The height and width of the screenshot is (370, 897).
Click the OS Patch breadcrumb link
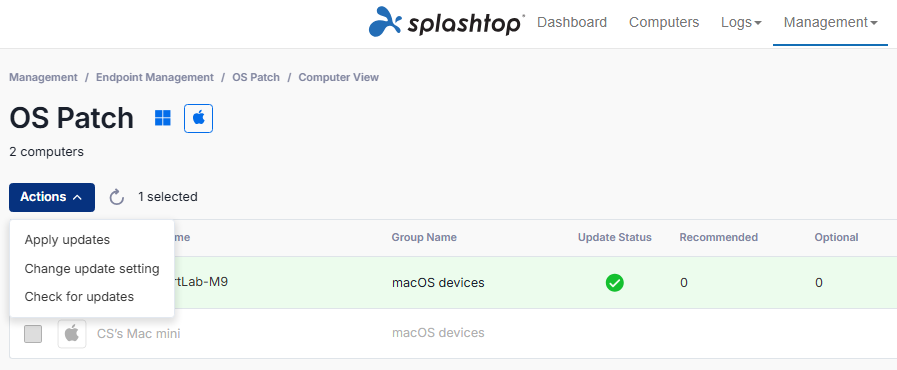pyautogui.click(x=256, y=77)
